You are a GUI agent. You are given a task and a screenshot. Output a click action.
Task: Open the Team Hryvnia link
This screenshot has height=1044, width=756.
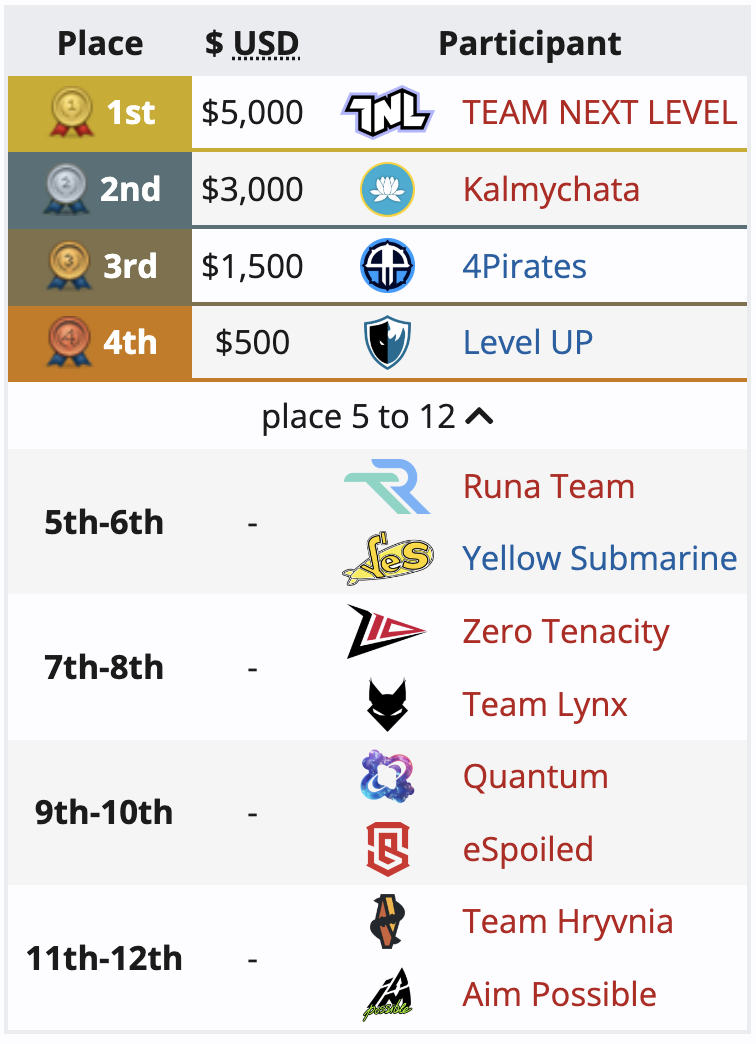[x=567, y=922]
